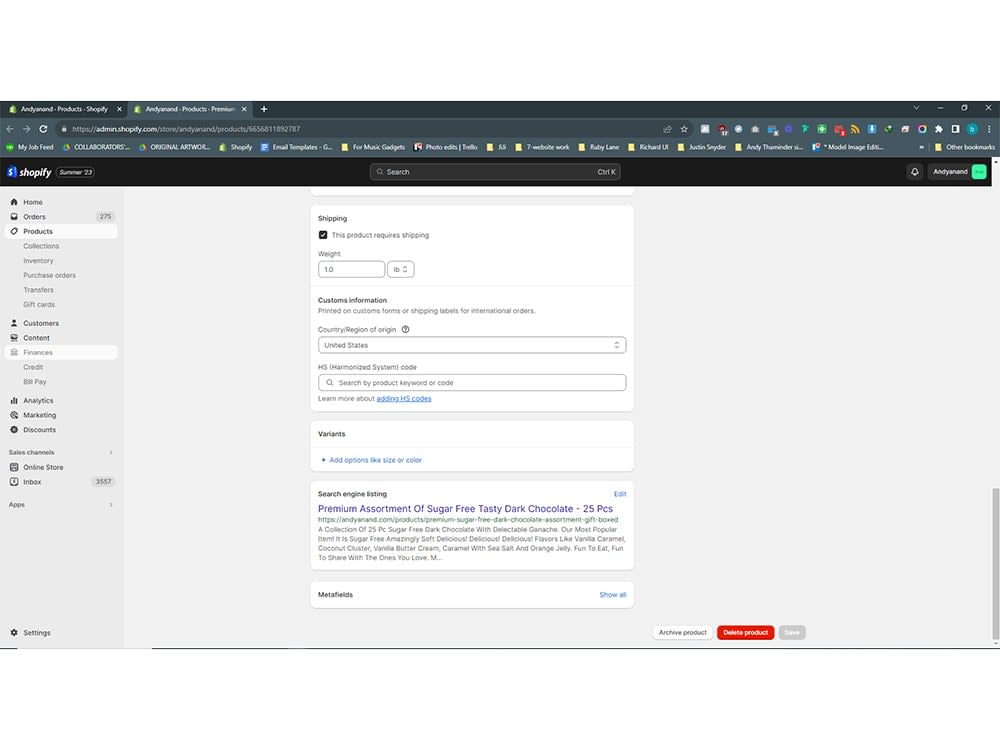This screenshot has width=1000, height=750.
Task: Click the Archive product button
Action: point(682,633)
